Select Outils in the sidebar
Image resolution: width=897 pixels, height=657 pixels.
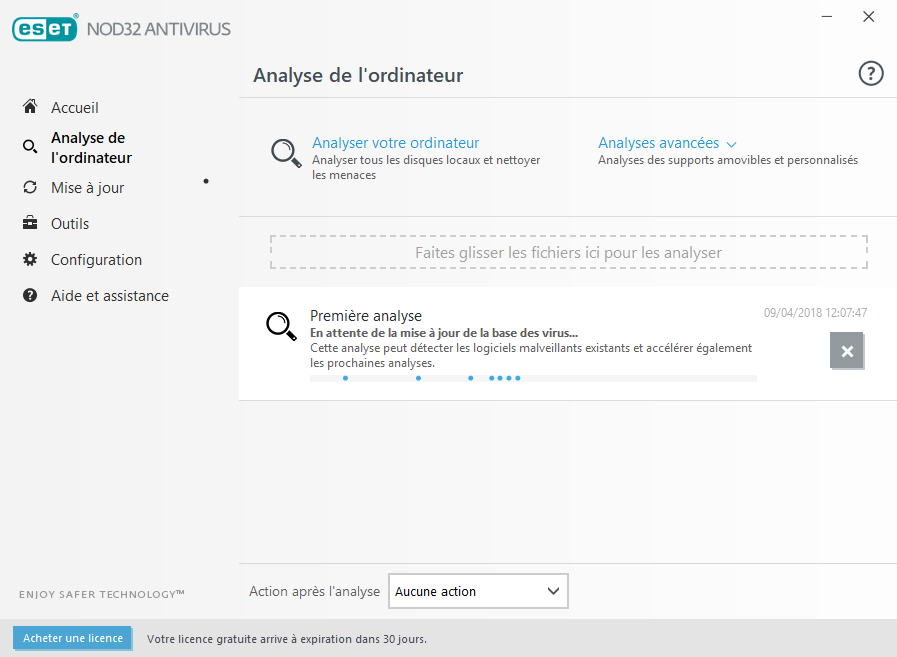tap(70, 223)
